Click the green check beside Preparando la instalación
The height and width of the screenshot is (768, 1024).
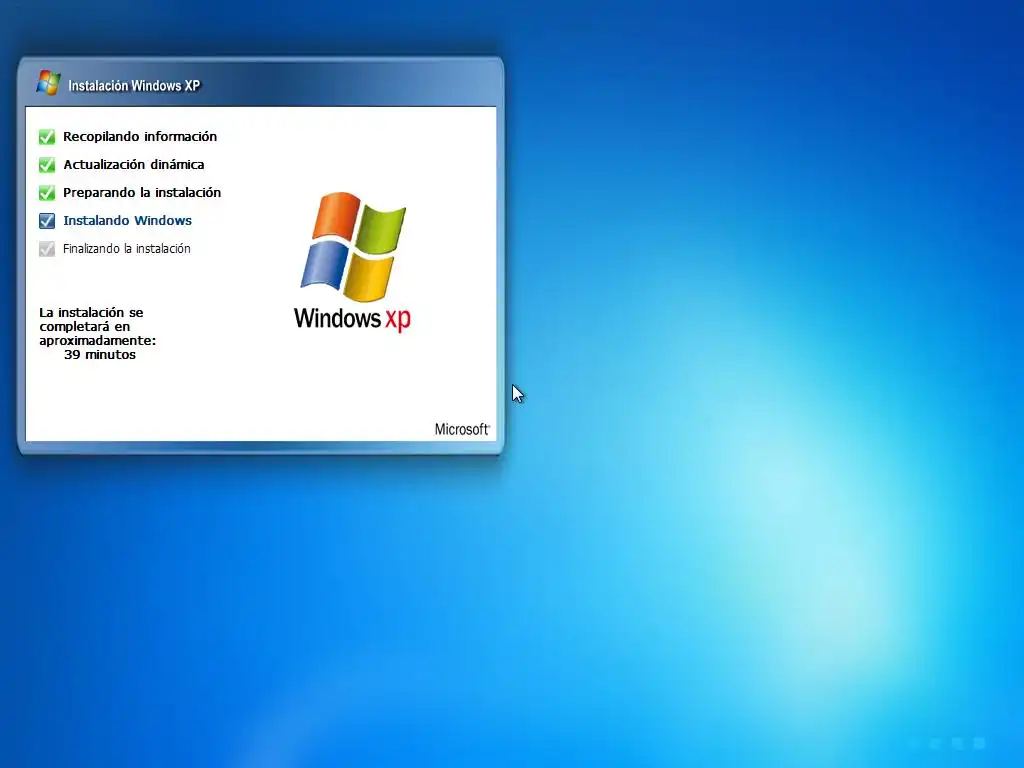coord(47,193)
